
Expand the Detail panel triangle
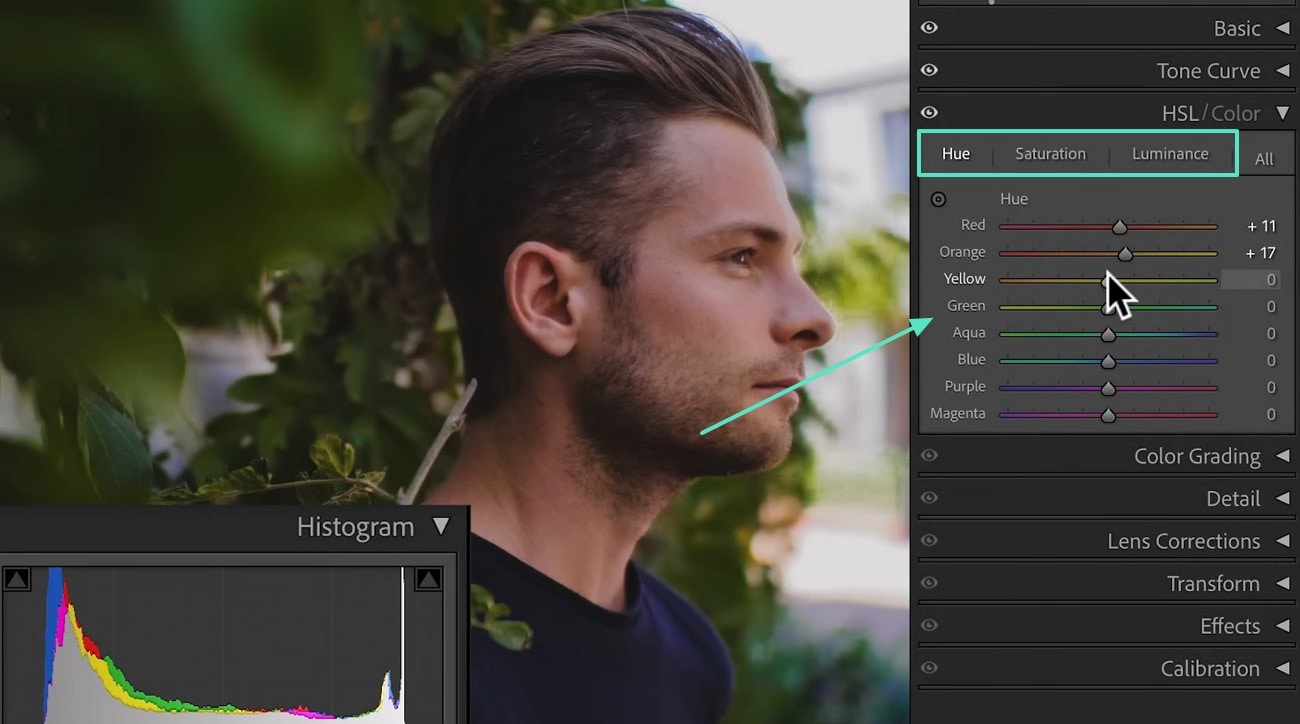pyautogui.click(x=1282, y=498)
